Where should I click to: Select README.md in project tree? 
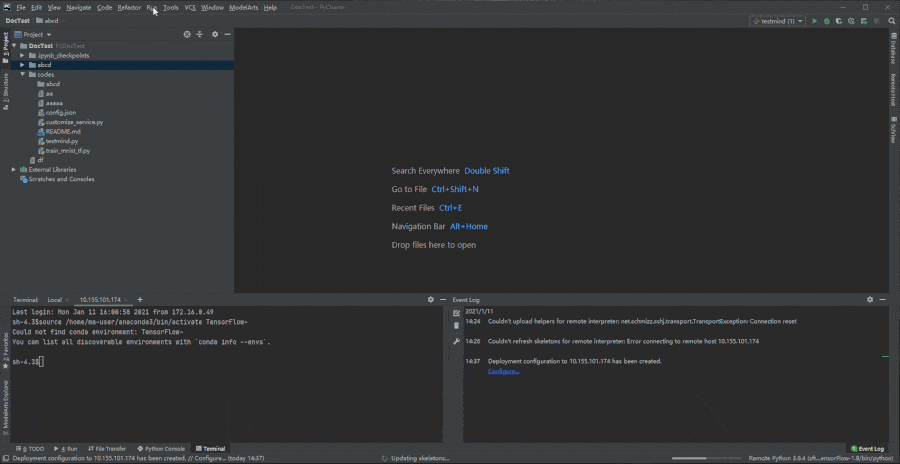point(59,132)
